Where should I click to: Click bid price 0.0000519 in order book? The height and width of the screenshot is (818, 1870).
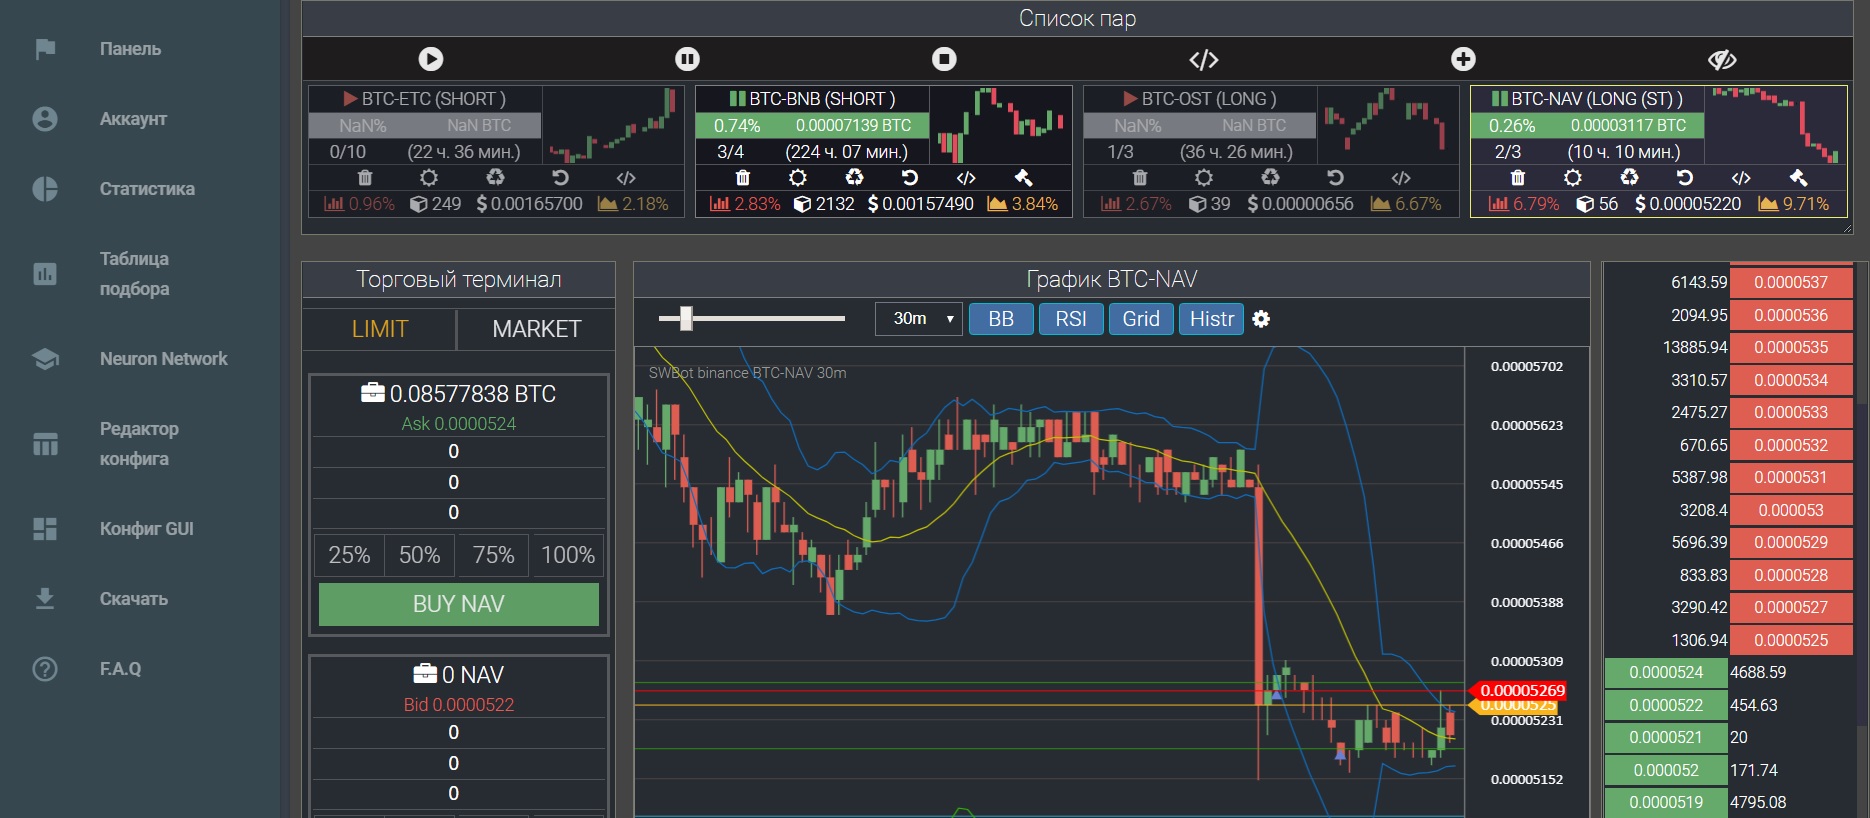click(x=1666, y=802)
